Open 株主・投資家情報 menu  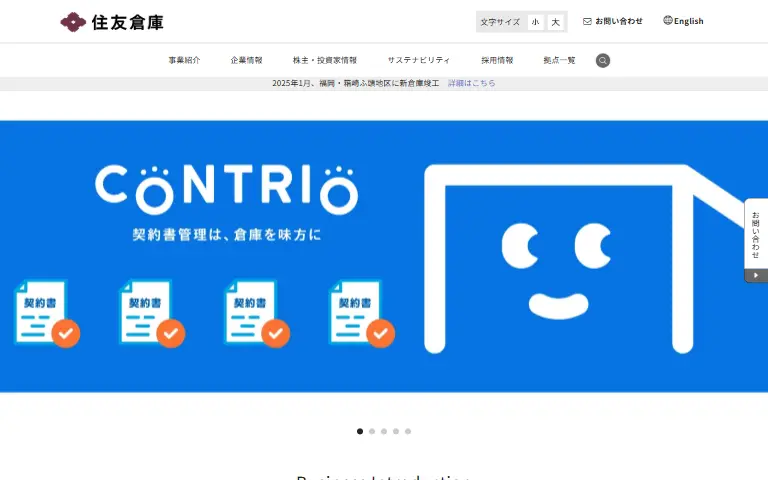pyautogui.click(x=325, y=60)
